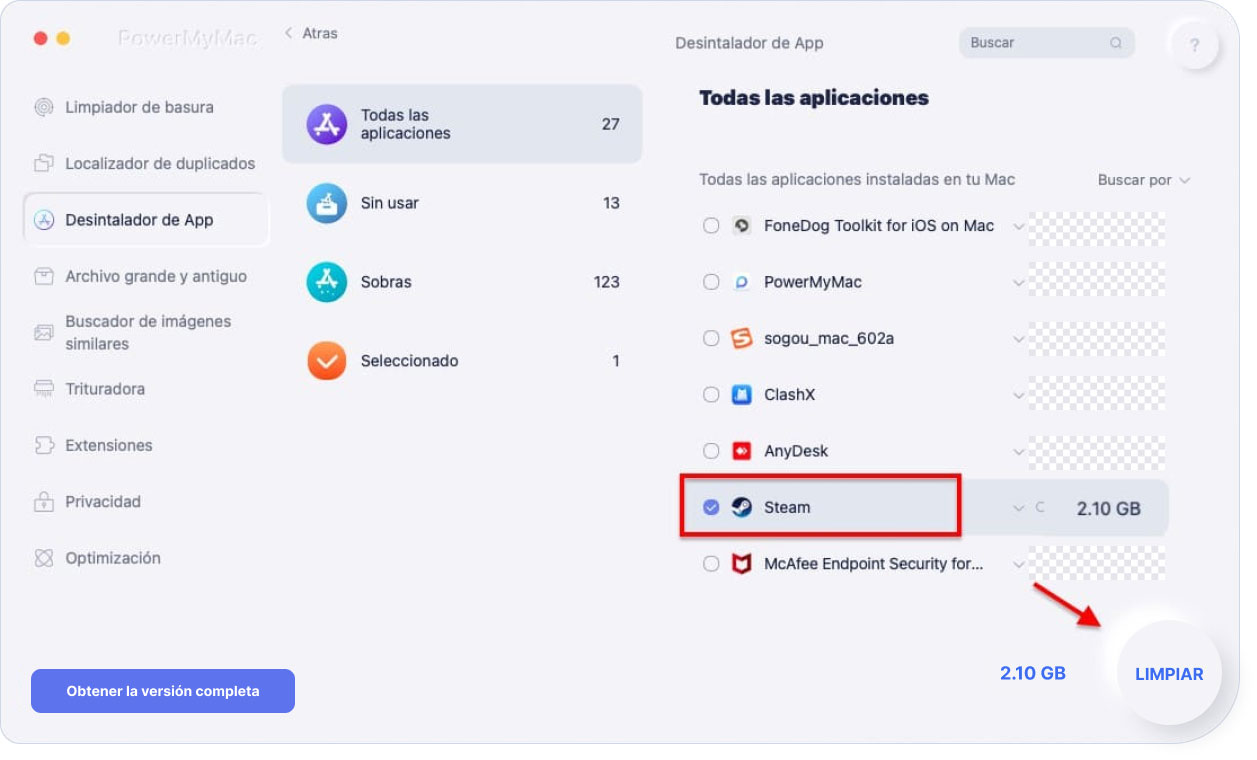
Task: Click the Buscar search field
Action: coord(1034,43)
